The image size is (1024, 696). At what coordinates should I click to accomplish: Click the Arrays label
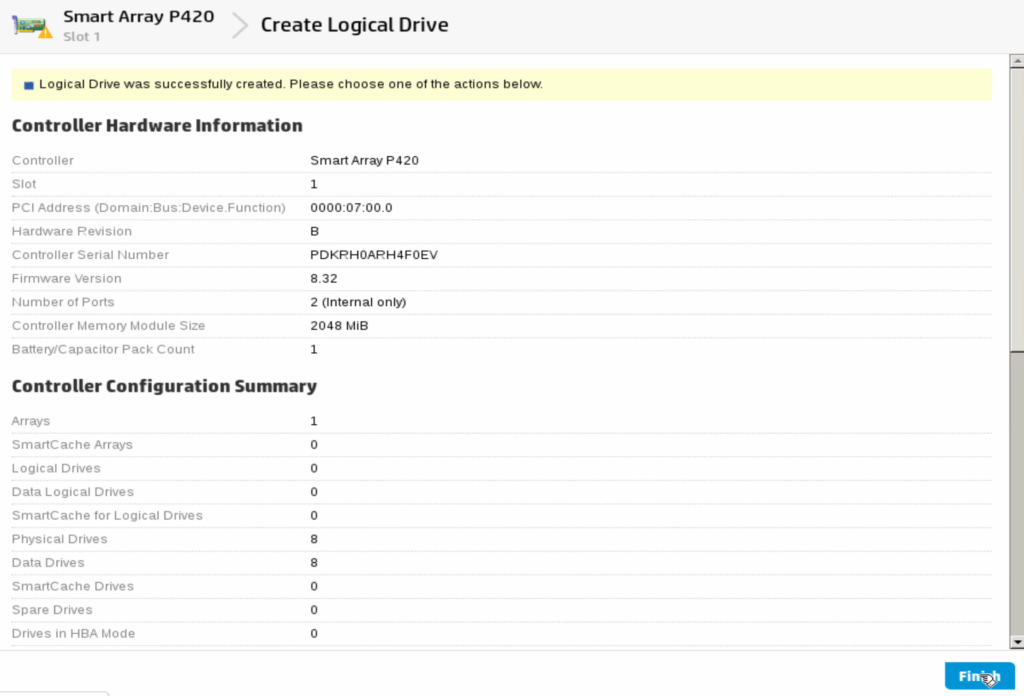click(31, 421)
